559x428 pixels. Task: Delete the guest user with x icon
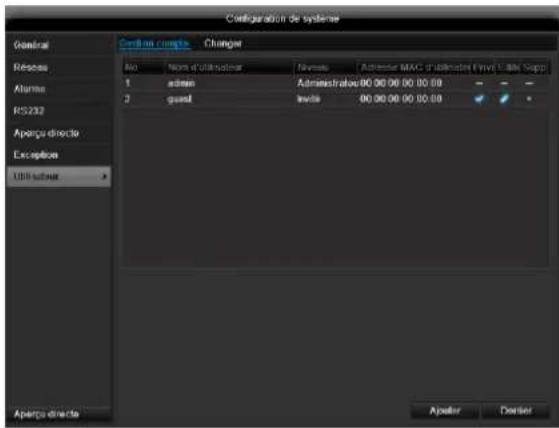click(x=529, y=99)
